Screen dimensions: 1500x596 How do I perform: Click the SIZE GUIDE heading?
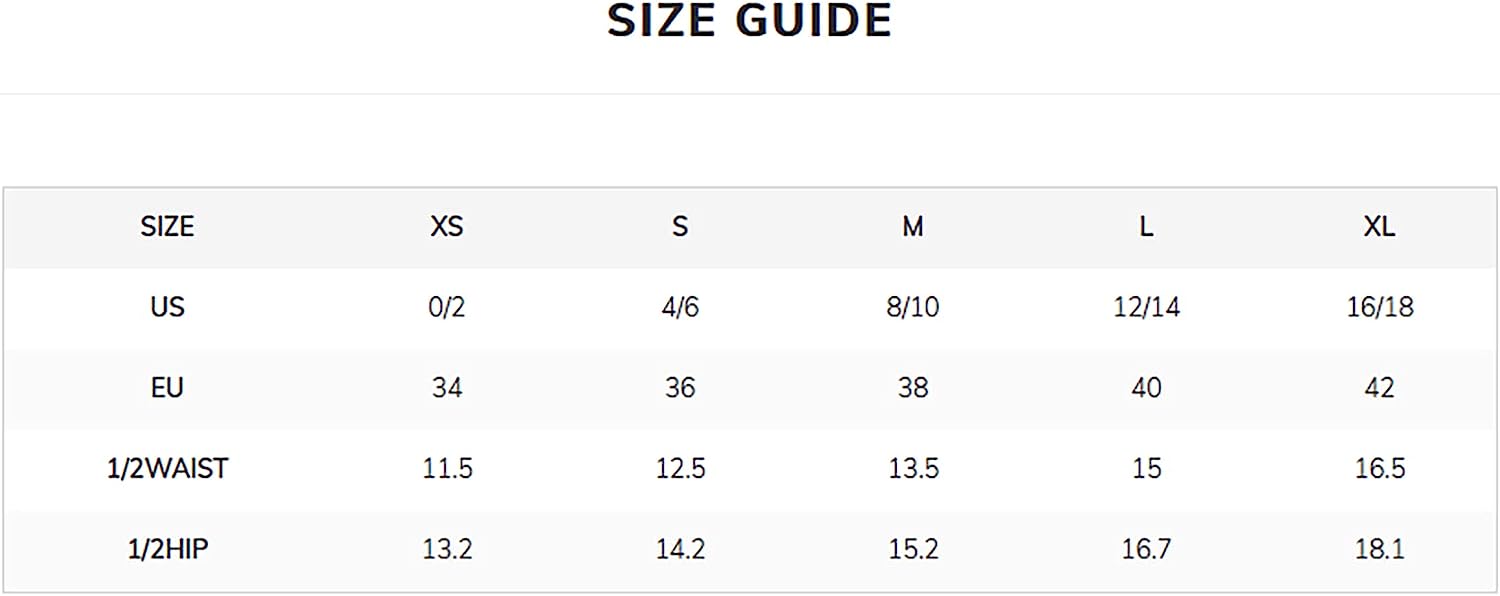coord(750,21)
